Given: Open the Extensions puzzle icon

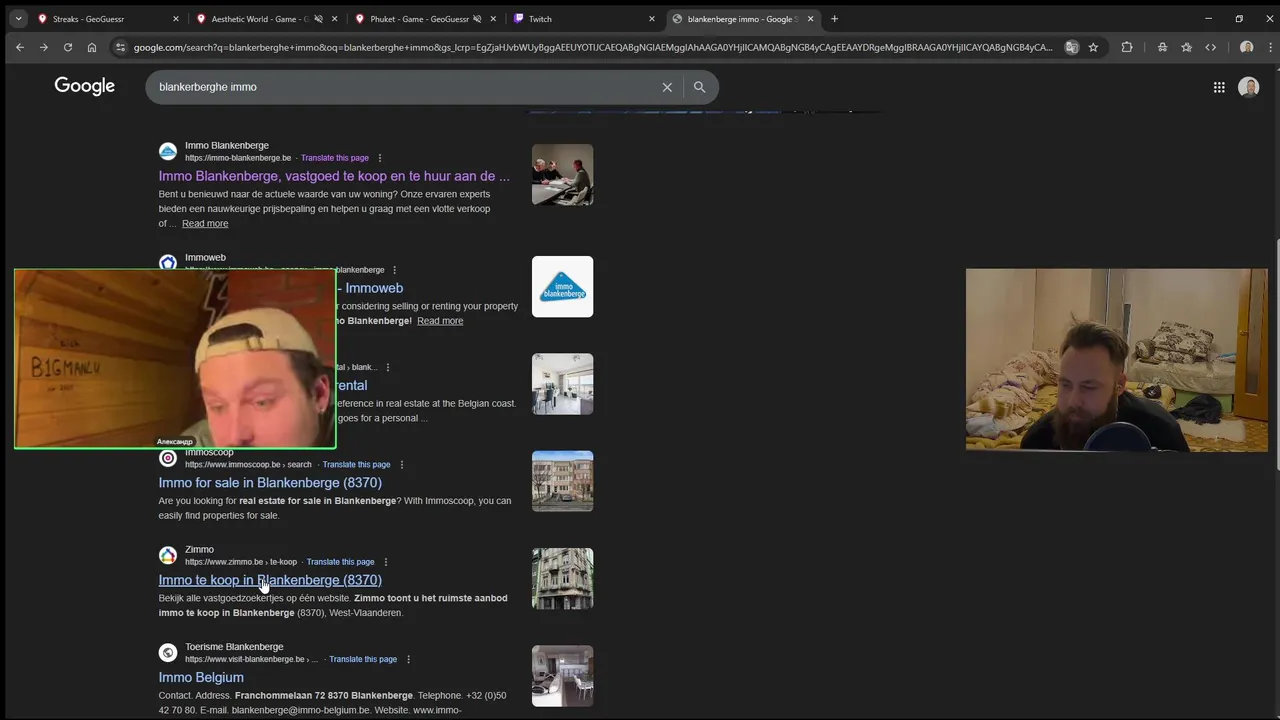Looking at the screenshot, I should point(1127,47).
